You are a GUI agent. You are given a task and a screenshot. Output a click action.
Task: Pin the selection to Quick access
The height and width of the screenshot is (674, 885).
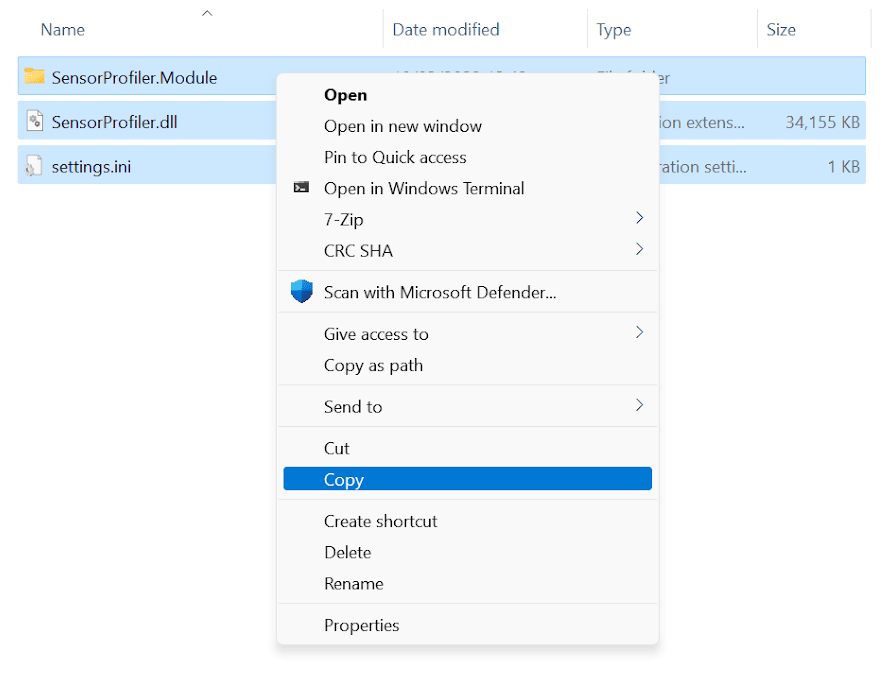coord(395,157)
